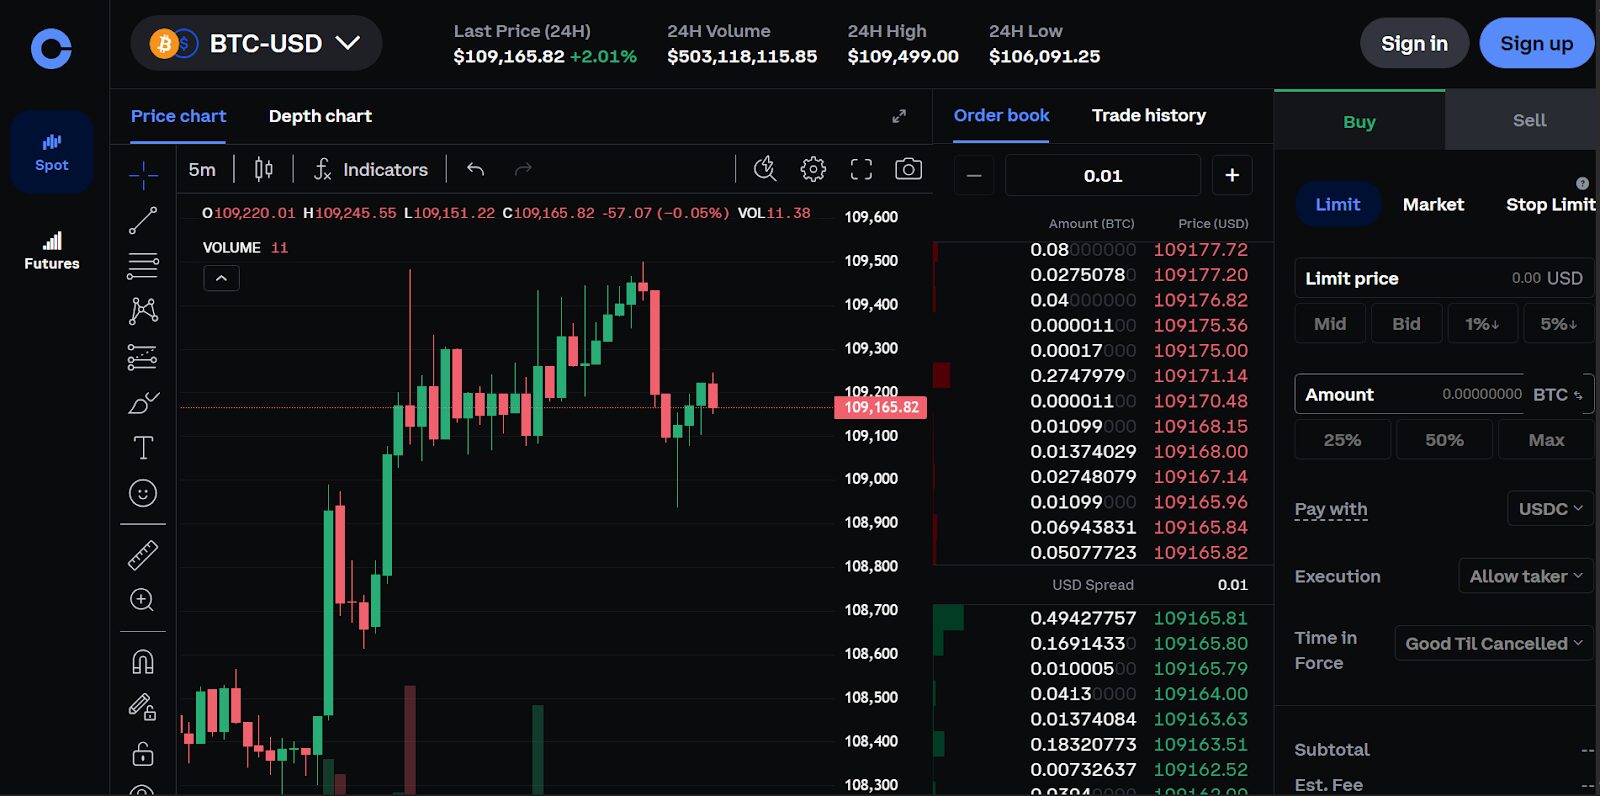Viewport: 1600px width, 796px height.
Task: Enter fullscreen chart mode
Action: pos(861,169)
